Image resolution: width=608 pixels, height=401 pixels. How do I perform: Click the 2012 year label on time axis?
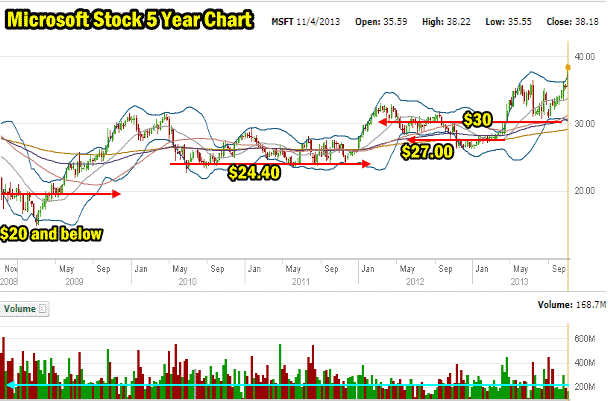pyautogui.click(x=415, y=282)
